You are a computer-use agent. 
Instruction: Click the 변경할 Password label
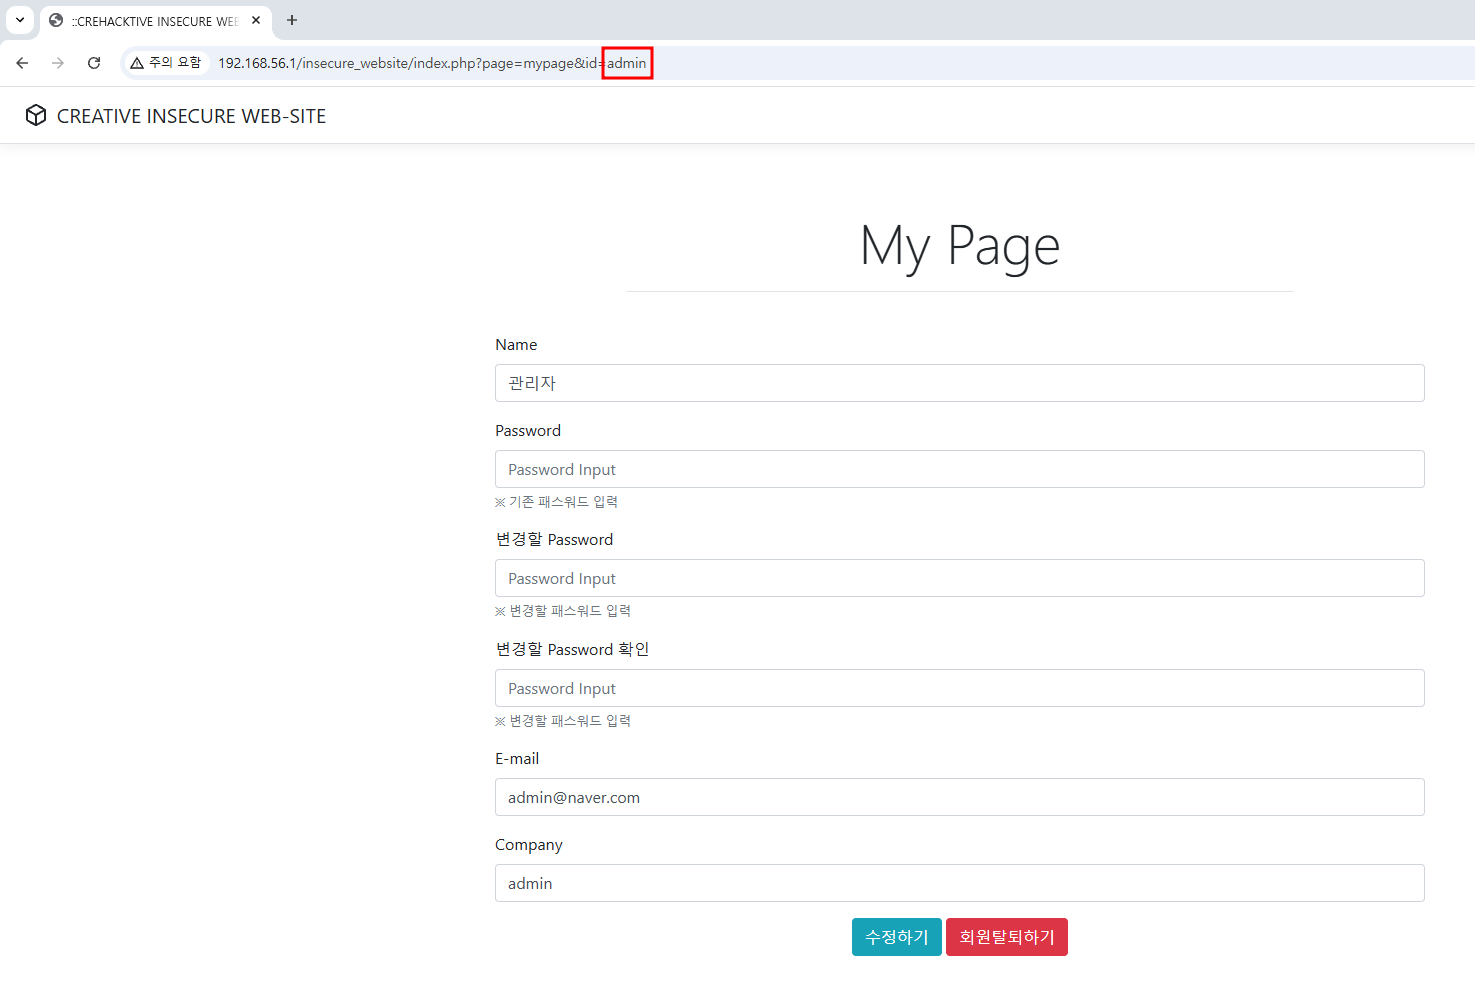(x=554, y=539)
